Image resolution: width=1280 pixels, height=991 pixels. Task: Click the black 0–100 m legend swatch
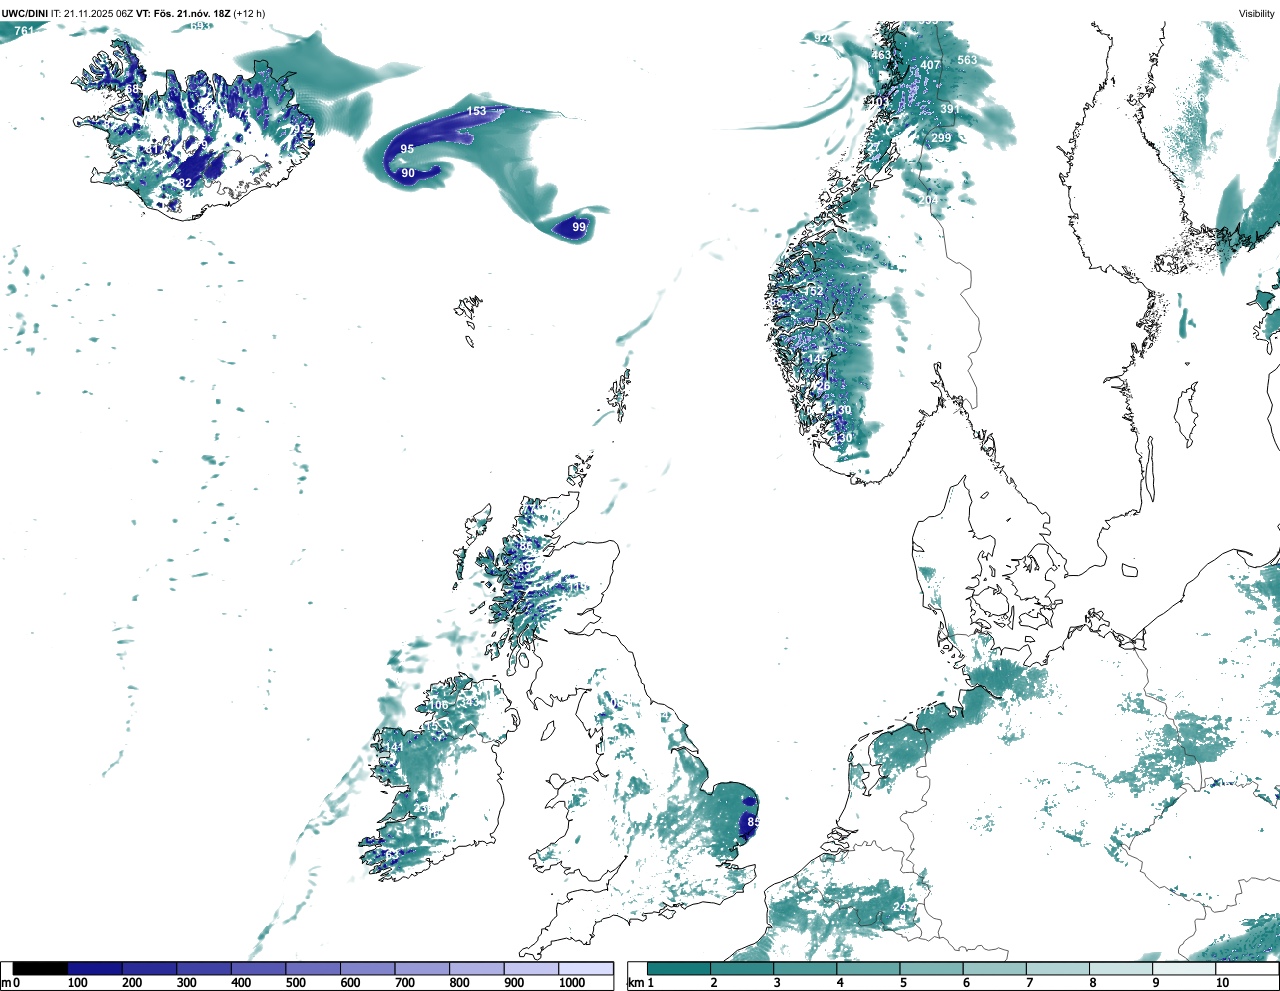41,968
